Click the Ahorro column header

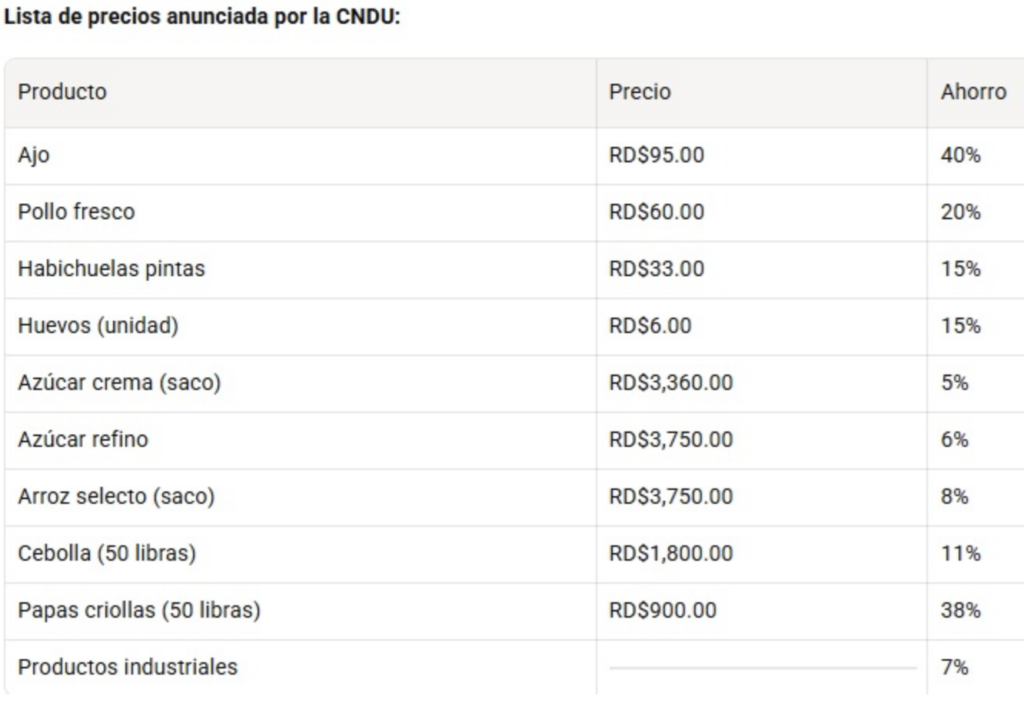coord(973,92)
